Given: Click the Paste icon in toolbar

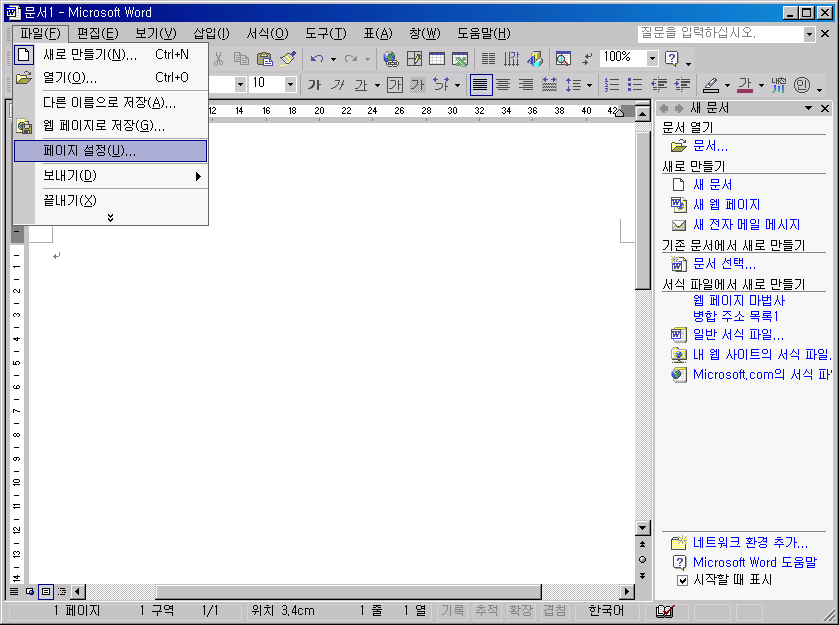Looking at the screenshot, I should click(265, 58).
